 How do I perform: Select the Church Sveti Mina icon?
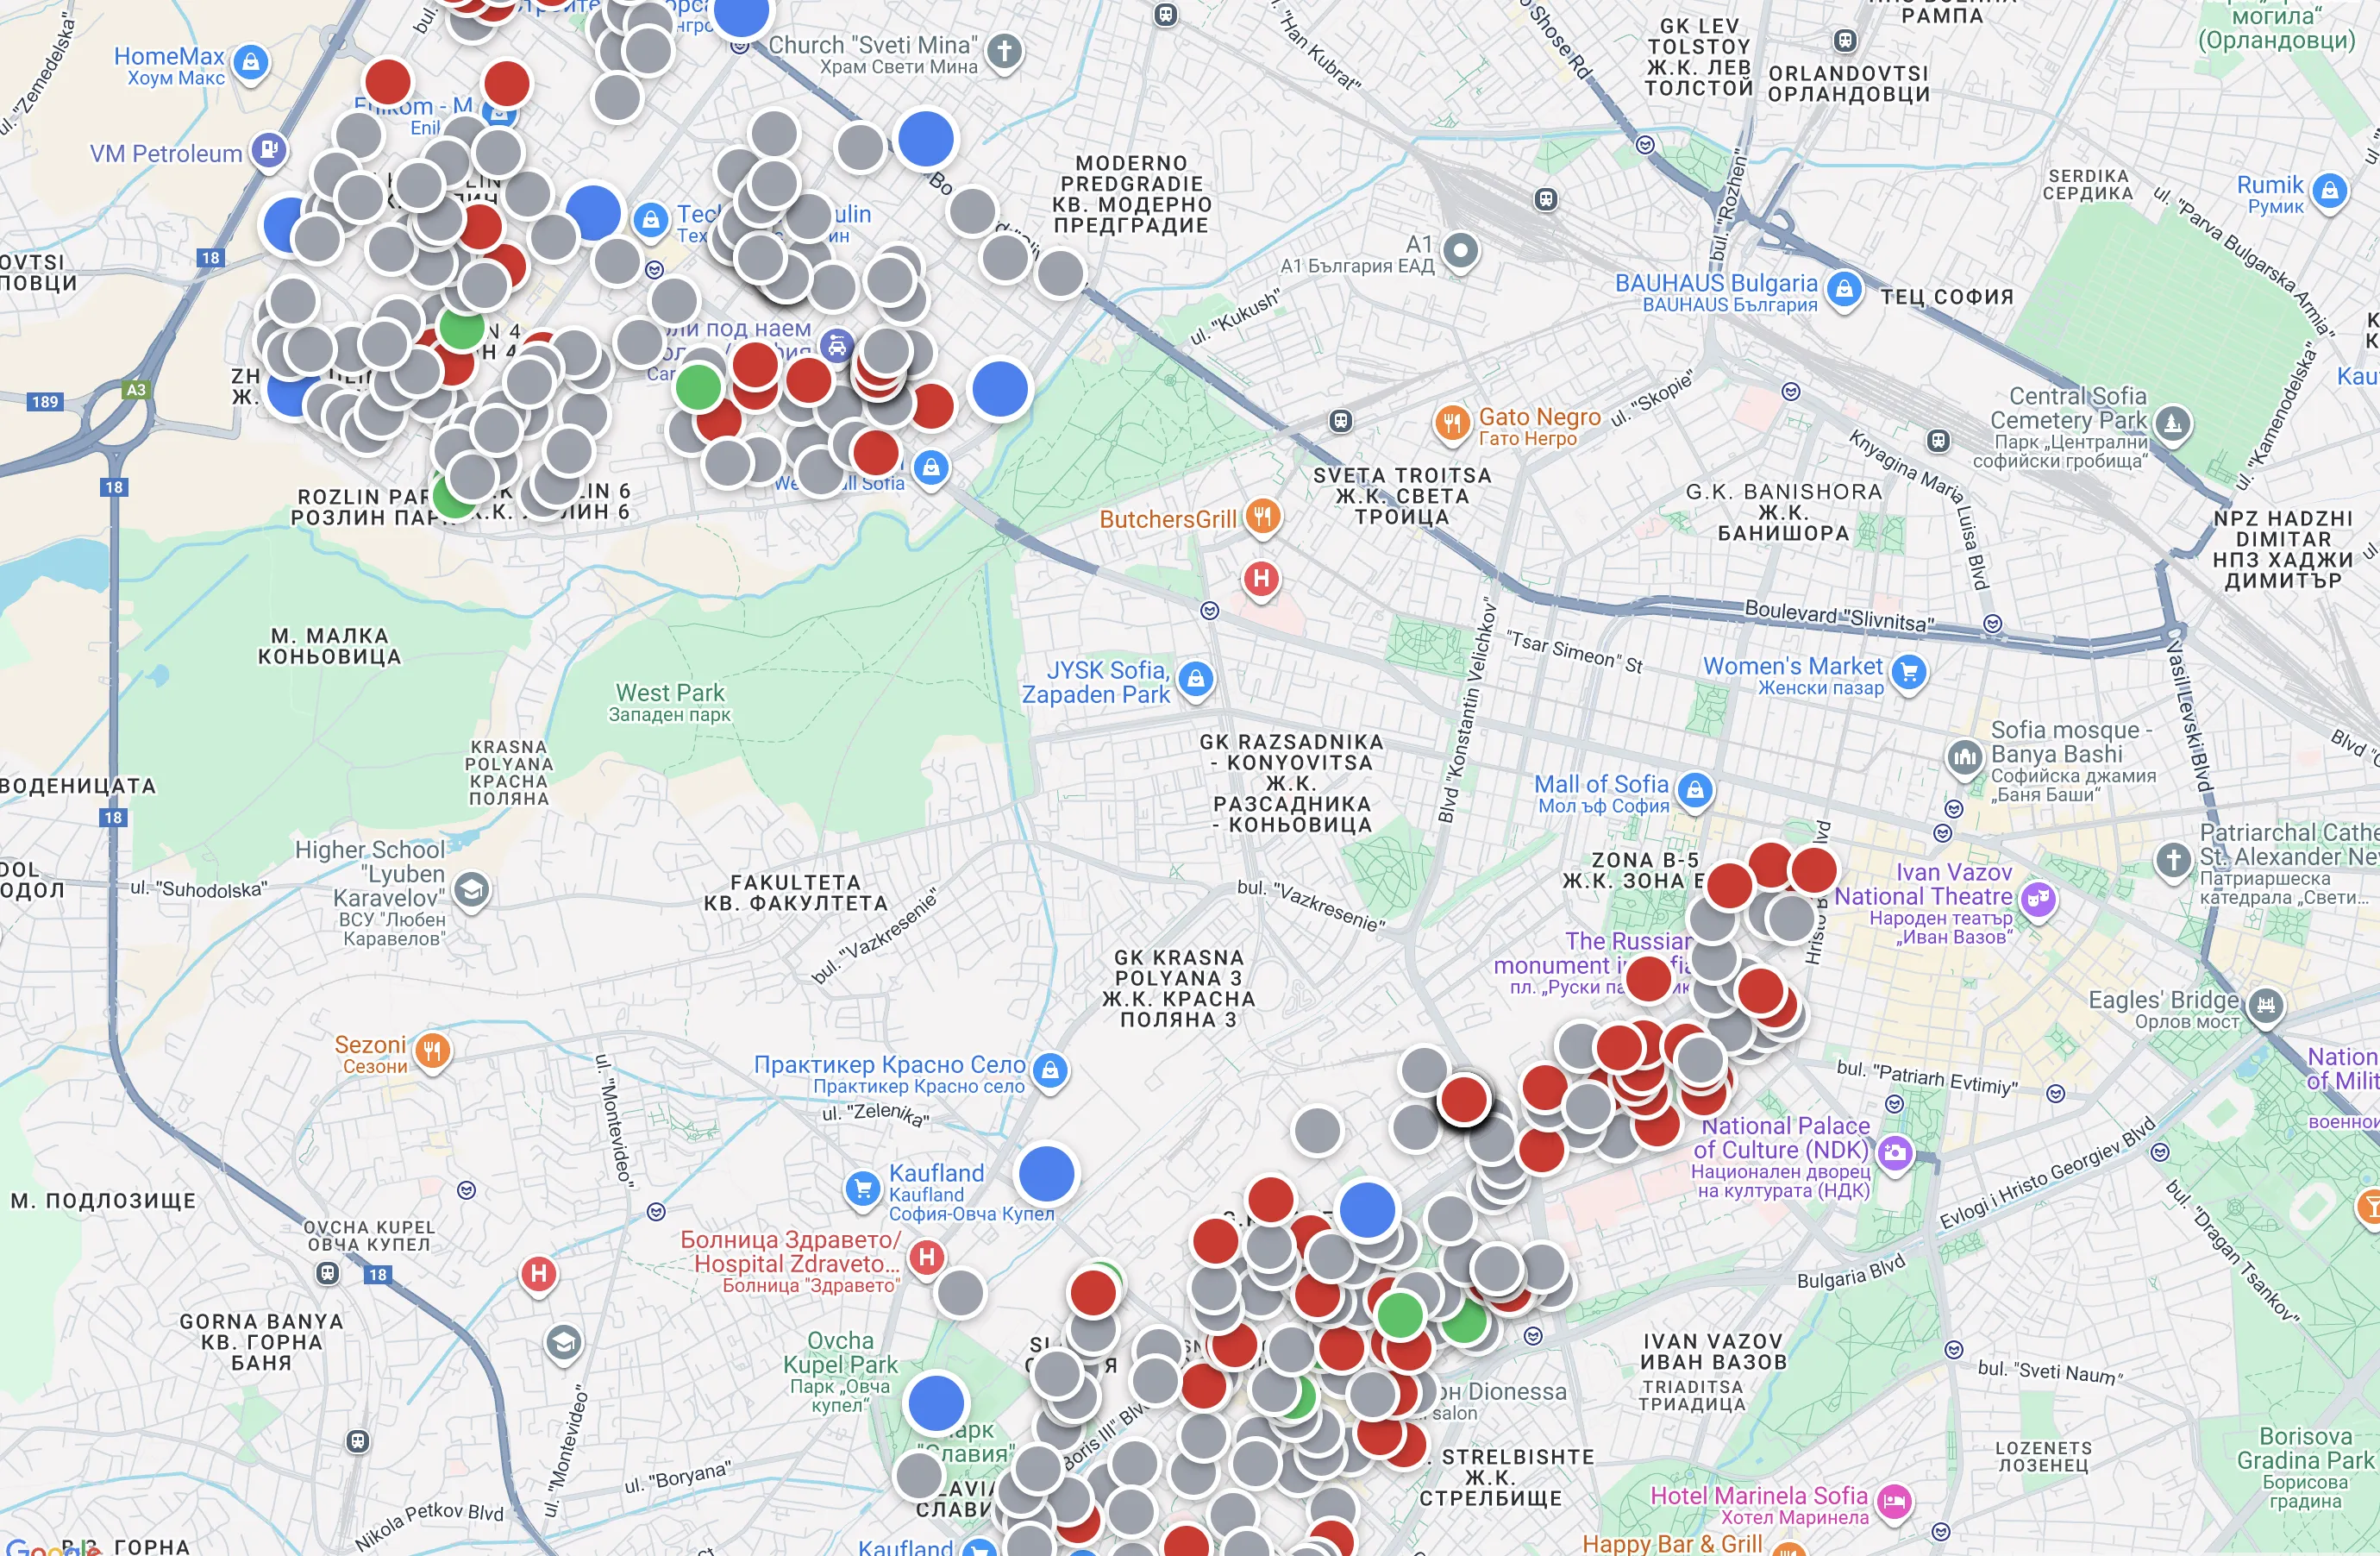click(1005, 50)
